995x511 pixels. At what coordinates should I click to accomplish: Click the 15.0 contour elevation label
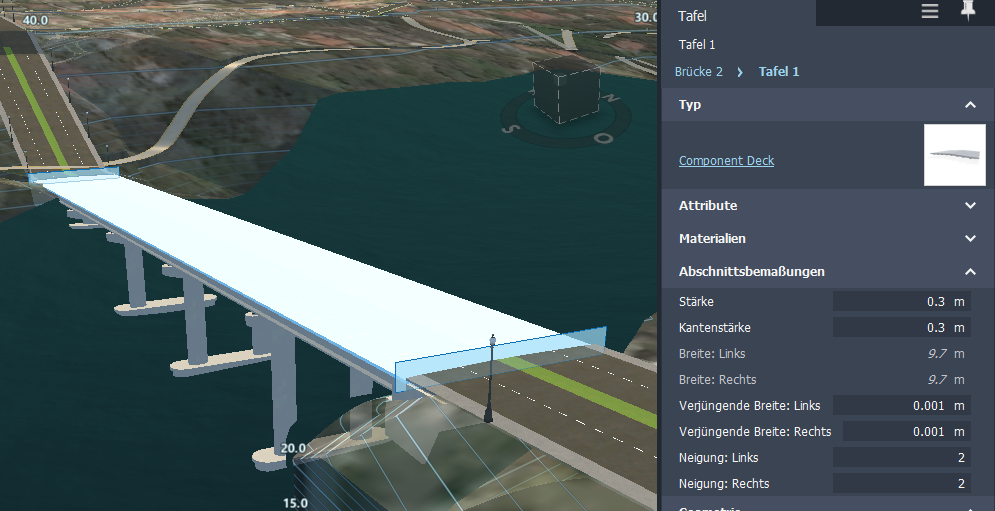tap(296, 503)
